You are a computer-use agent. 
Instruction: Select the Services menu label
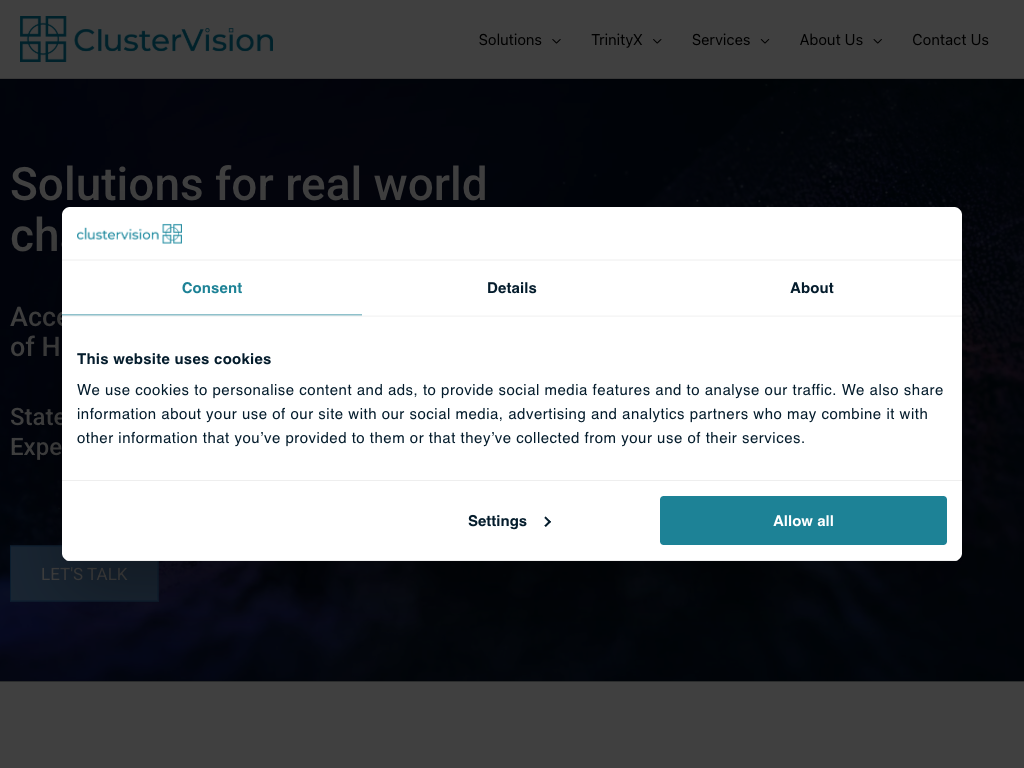[x=720, y=40]
